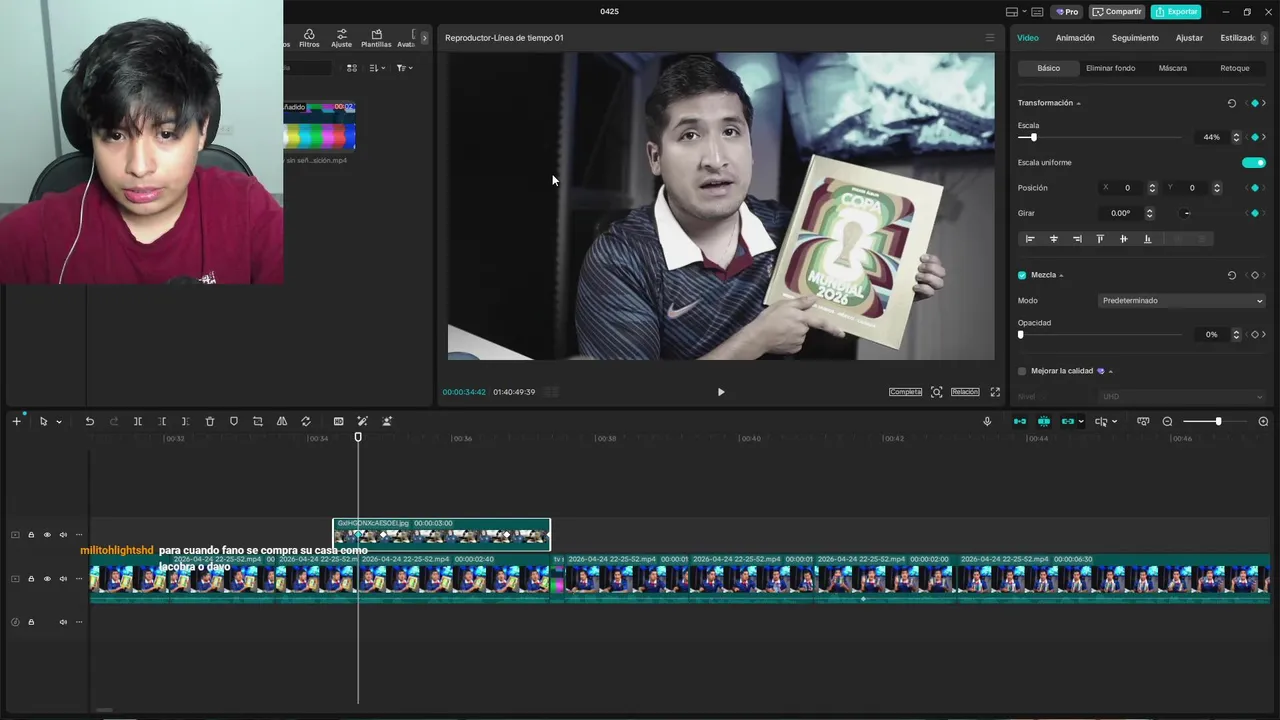Click the Compartir button
The height and width of the screenshot is (720, 1280).
click(x=1117, y=12)
